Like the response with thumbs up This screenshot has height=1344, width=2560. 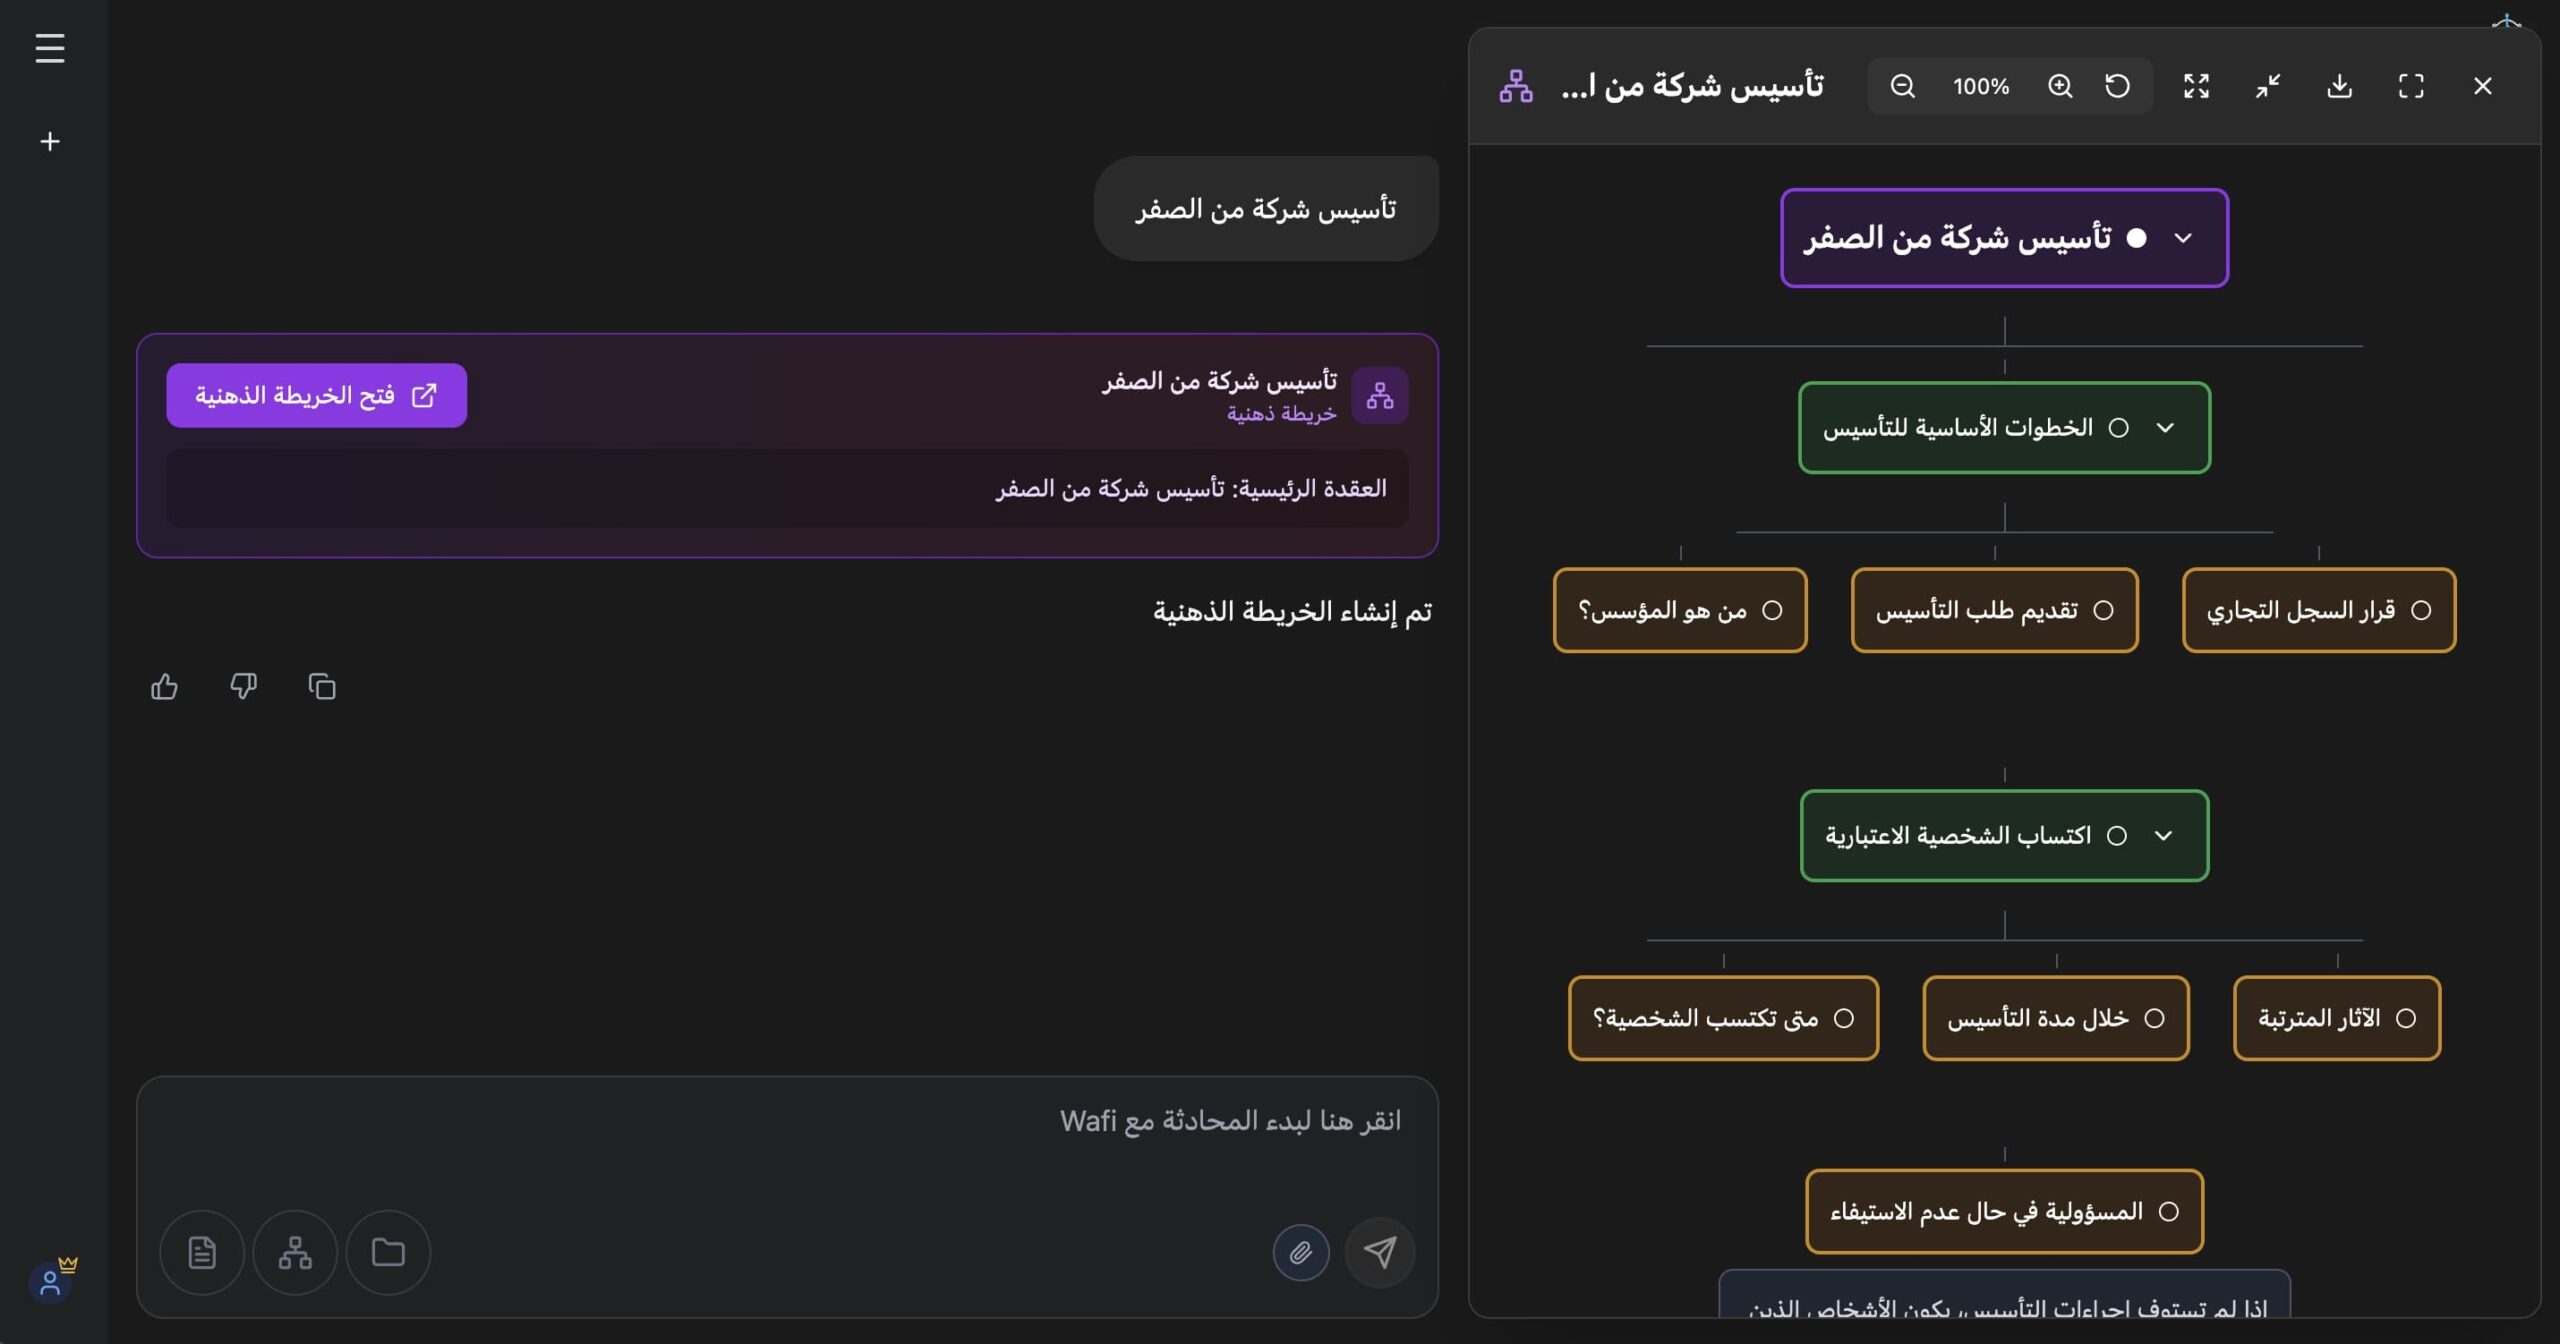[x=164, y=687]
